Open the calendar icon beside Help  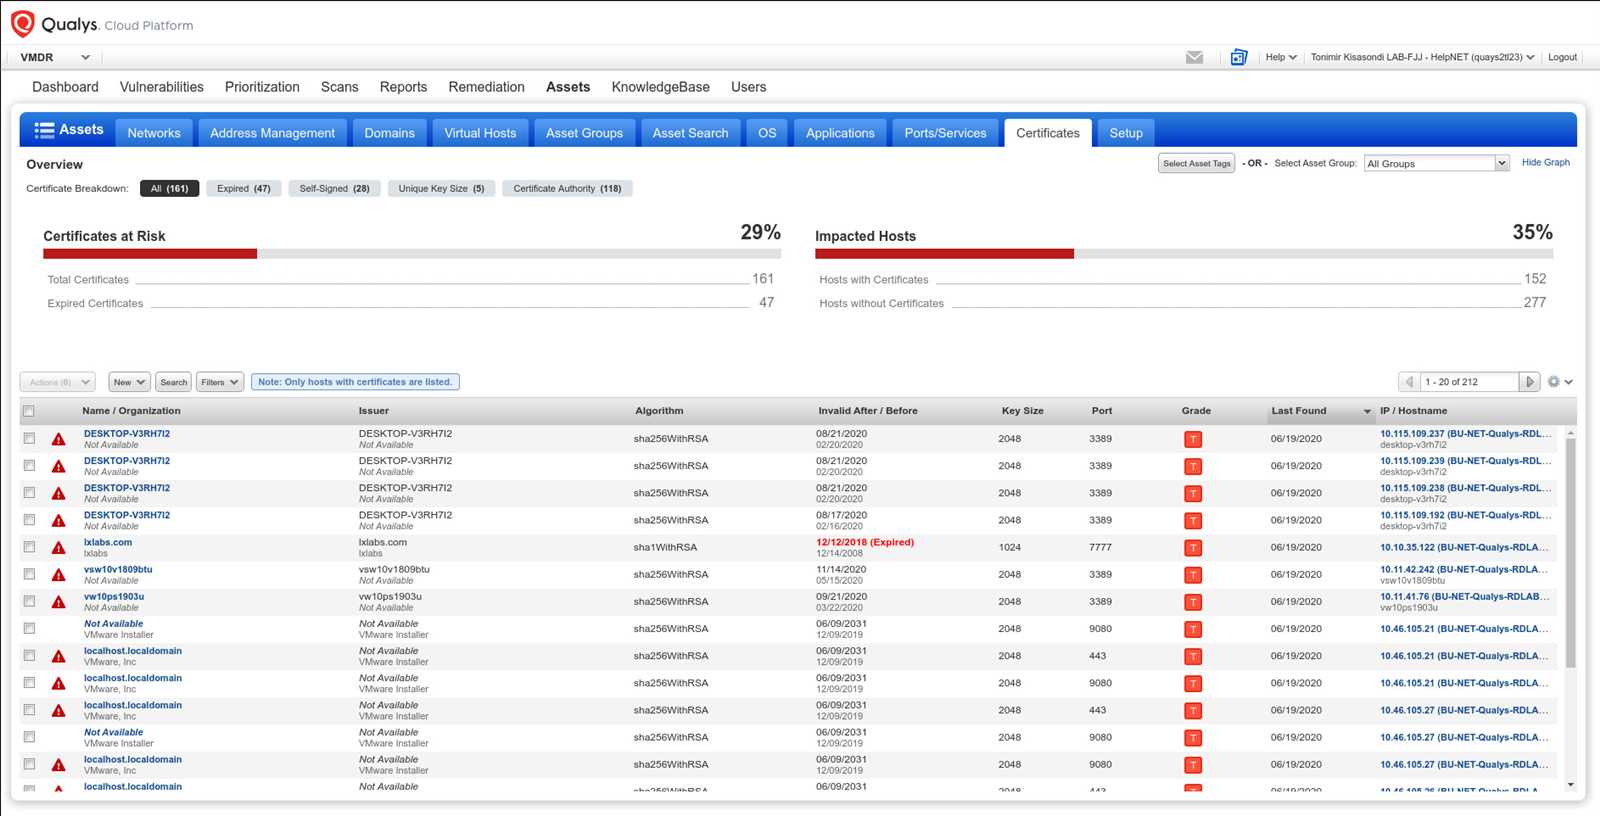(1238, 57)
